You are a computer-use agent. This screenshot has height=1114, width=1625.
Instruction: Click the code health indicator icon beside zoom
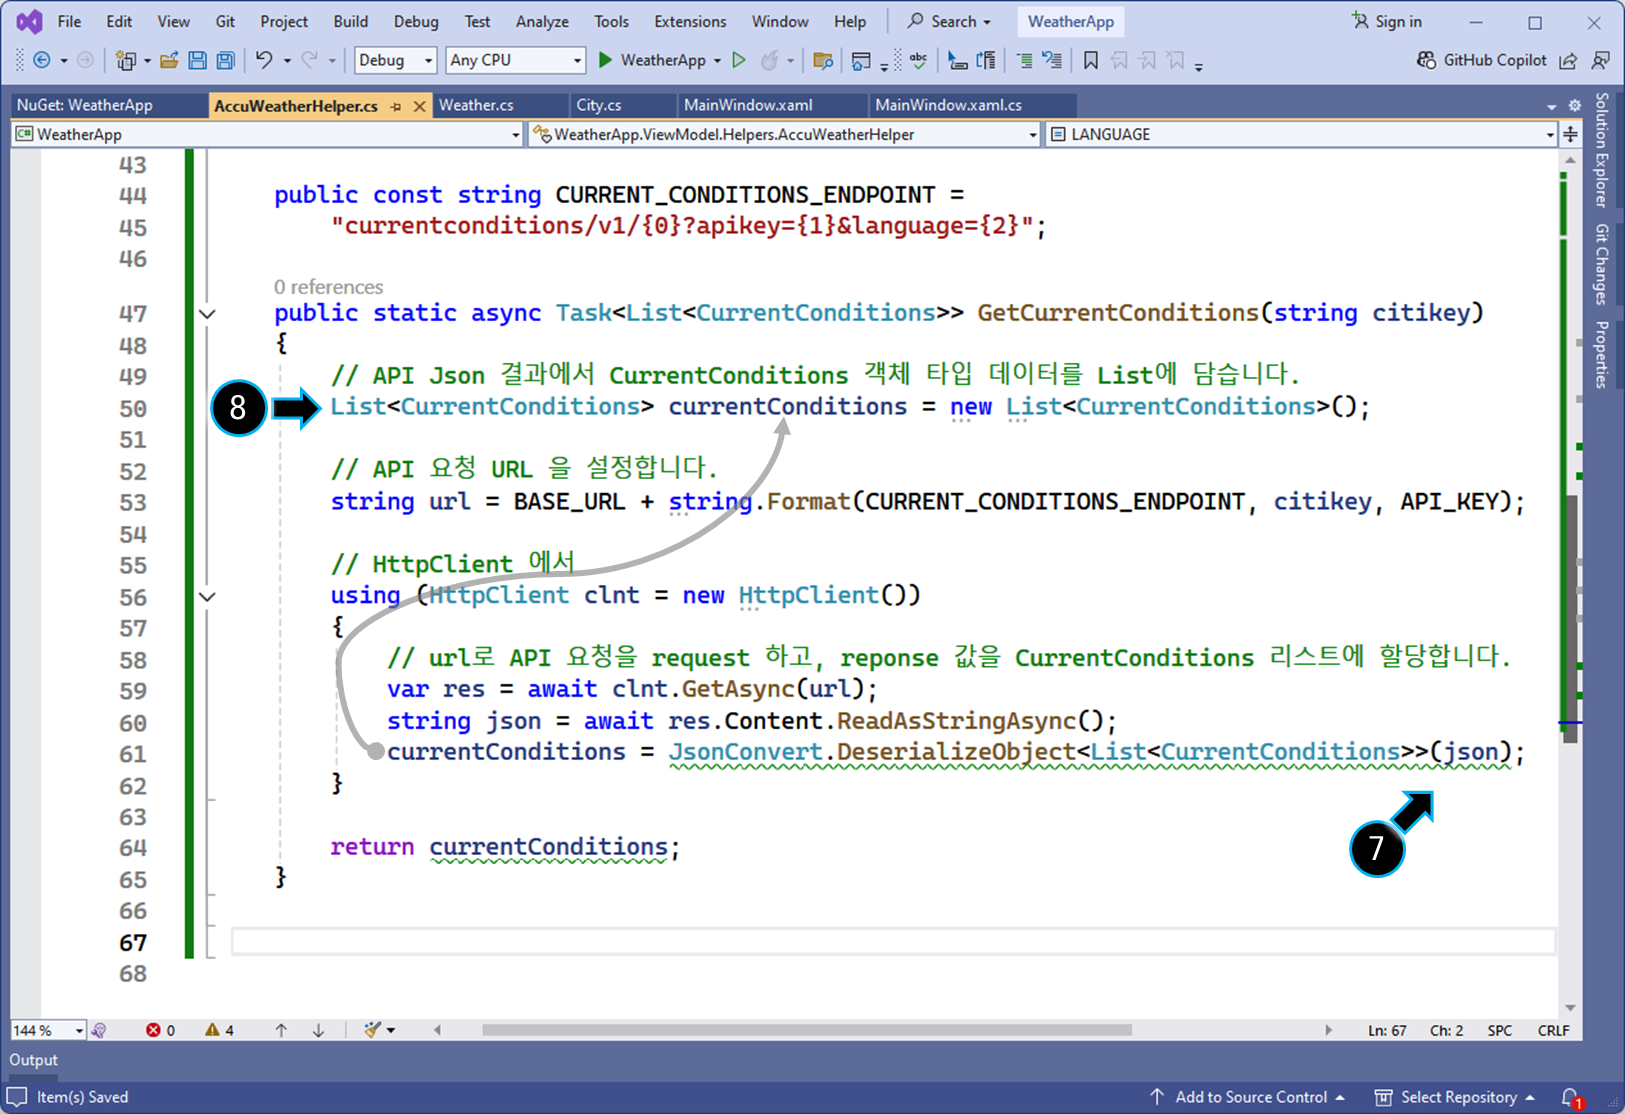(99, 1030)
